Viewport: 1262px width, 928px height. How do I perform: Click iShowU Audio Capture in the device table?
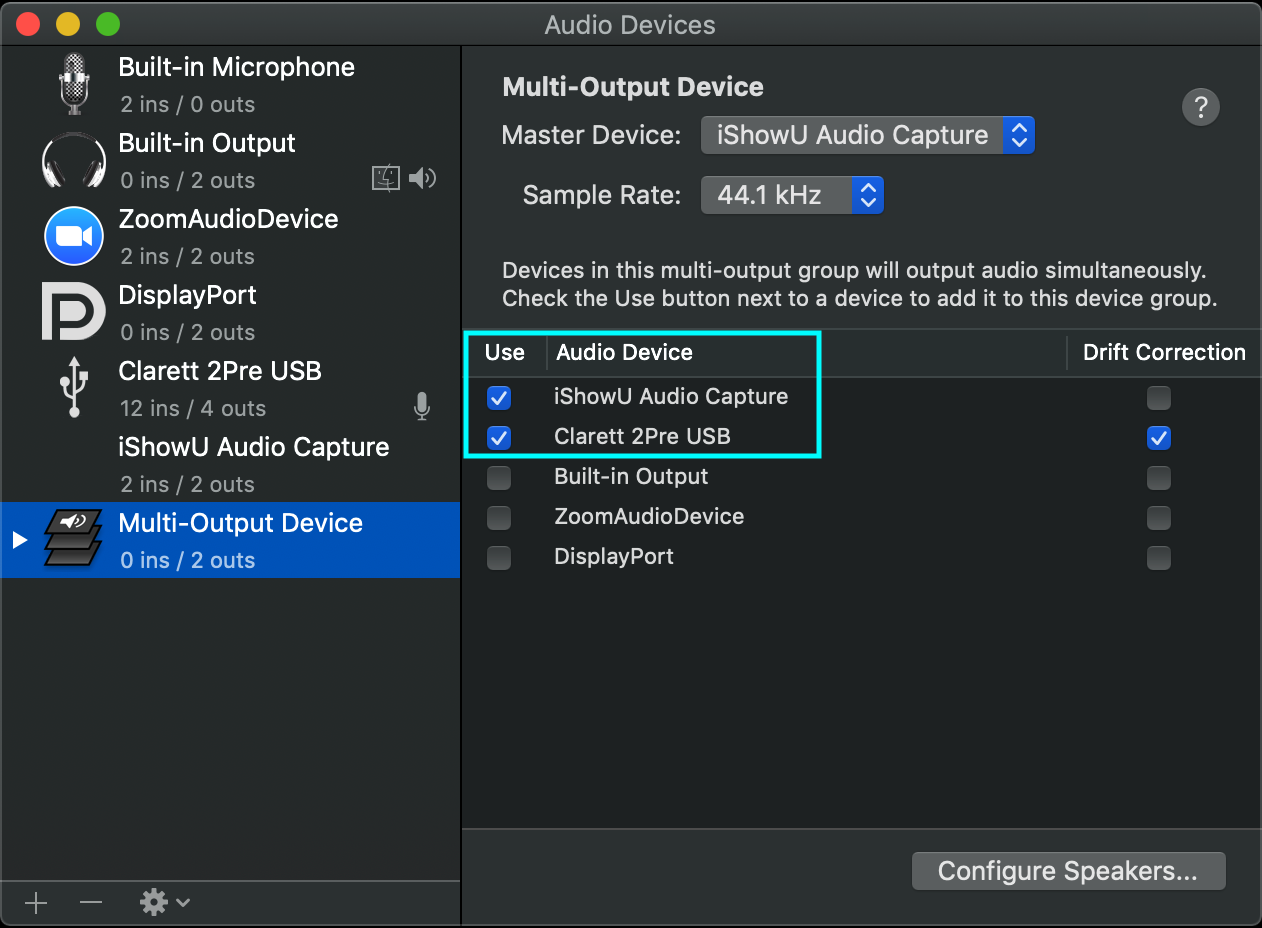pos(671,397)
